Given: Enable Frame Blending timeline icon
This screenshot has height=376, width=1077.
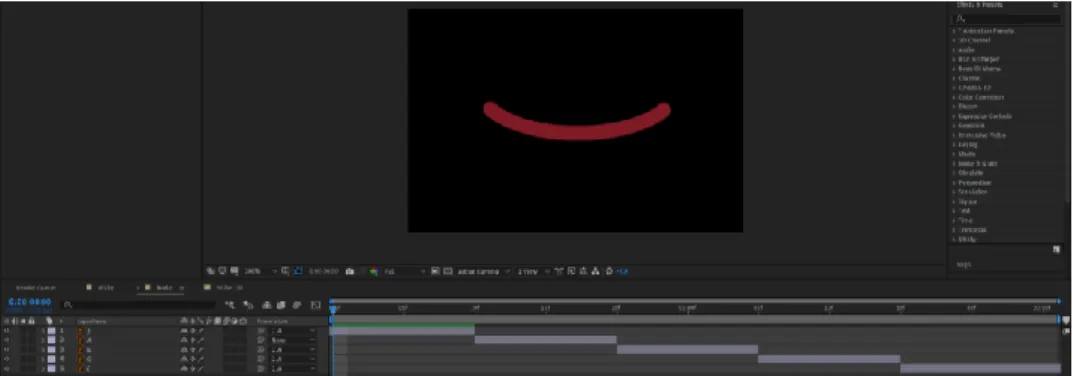Looking at the screenshot, I should [x=281, y=305].
